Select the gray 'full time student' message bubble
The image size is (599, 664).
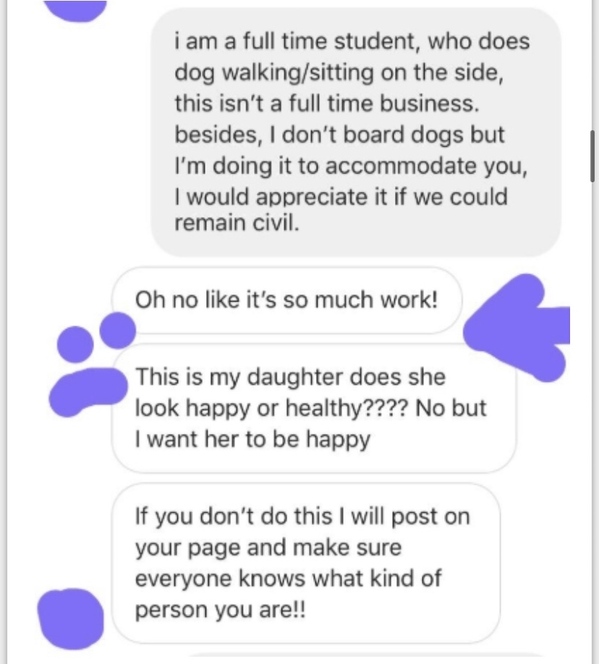tap(356, 132)
